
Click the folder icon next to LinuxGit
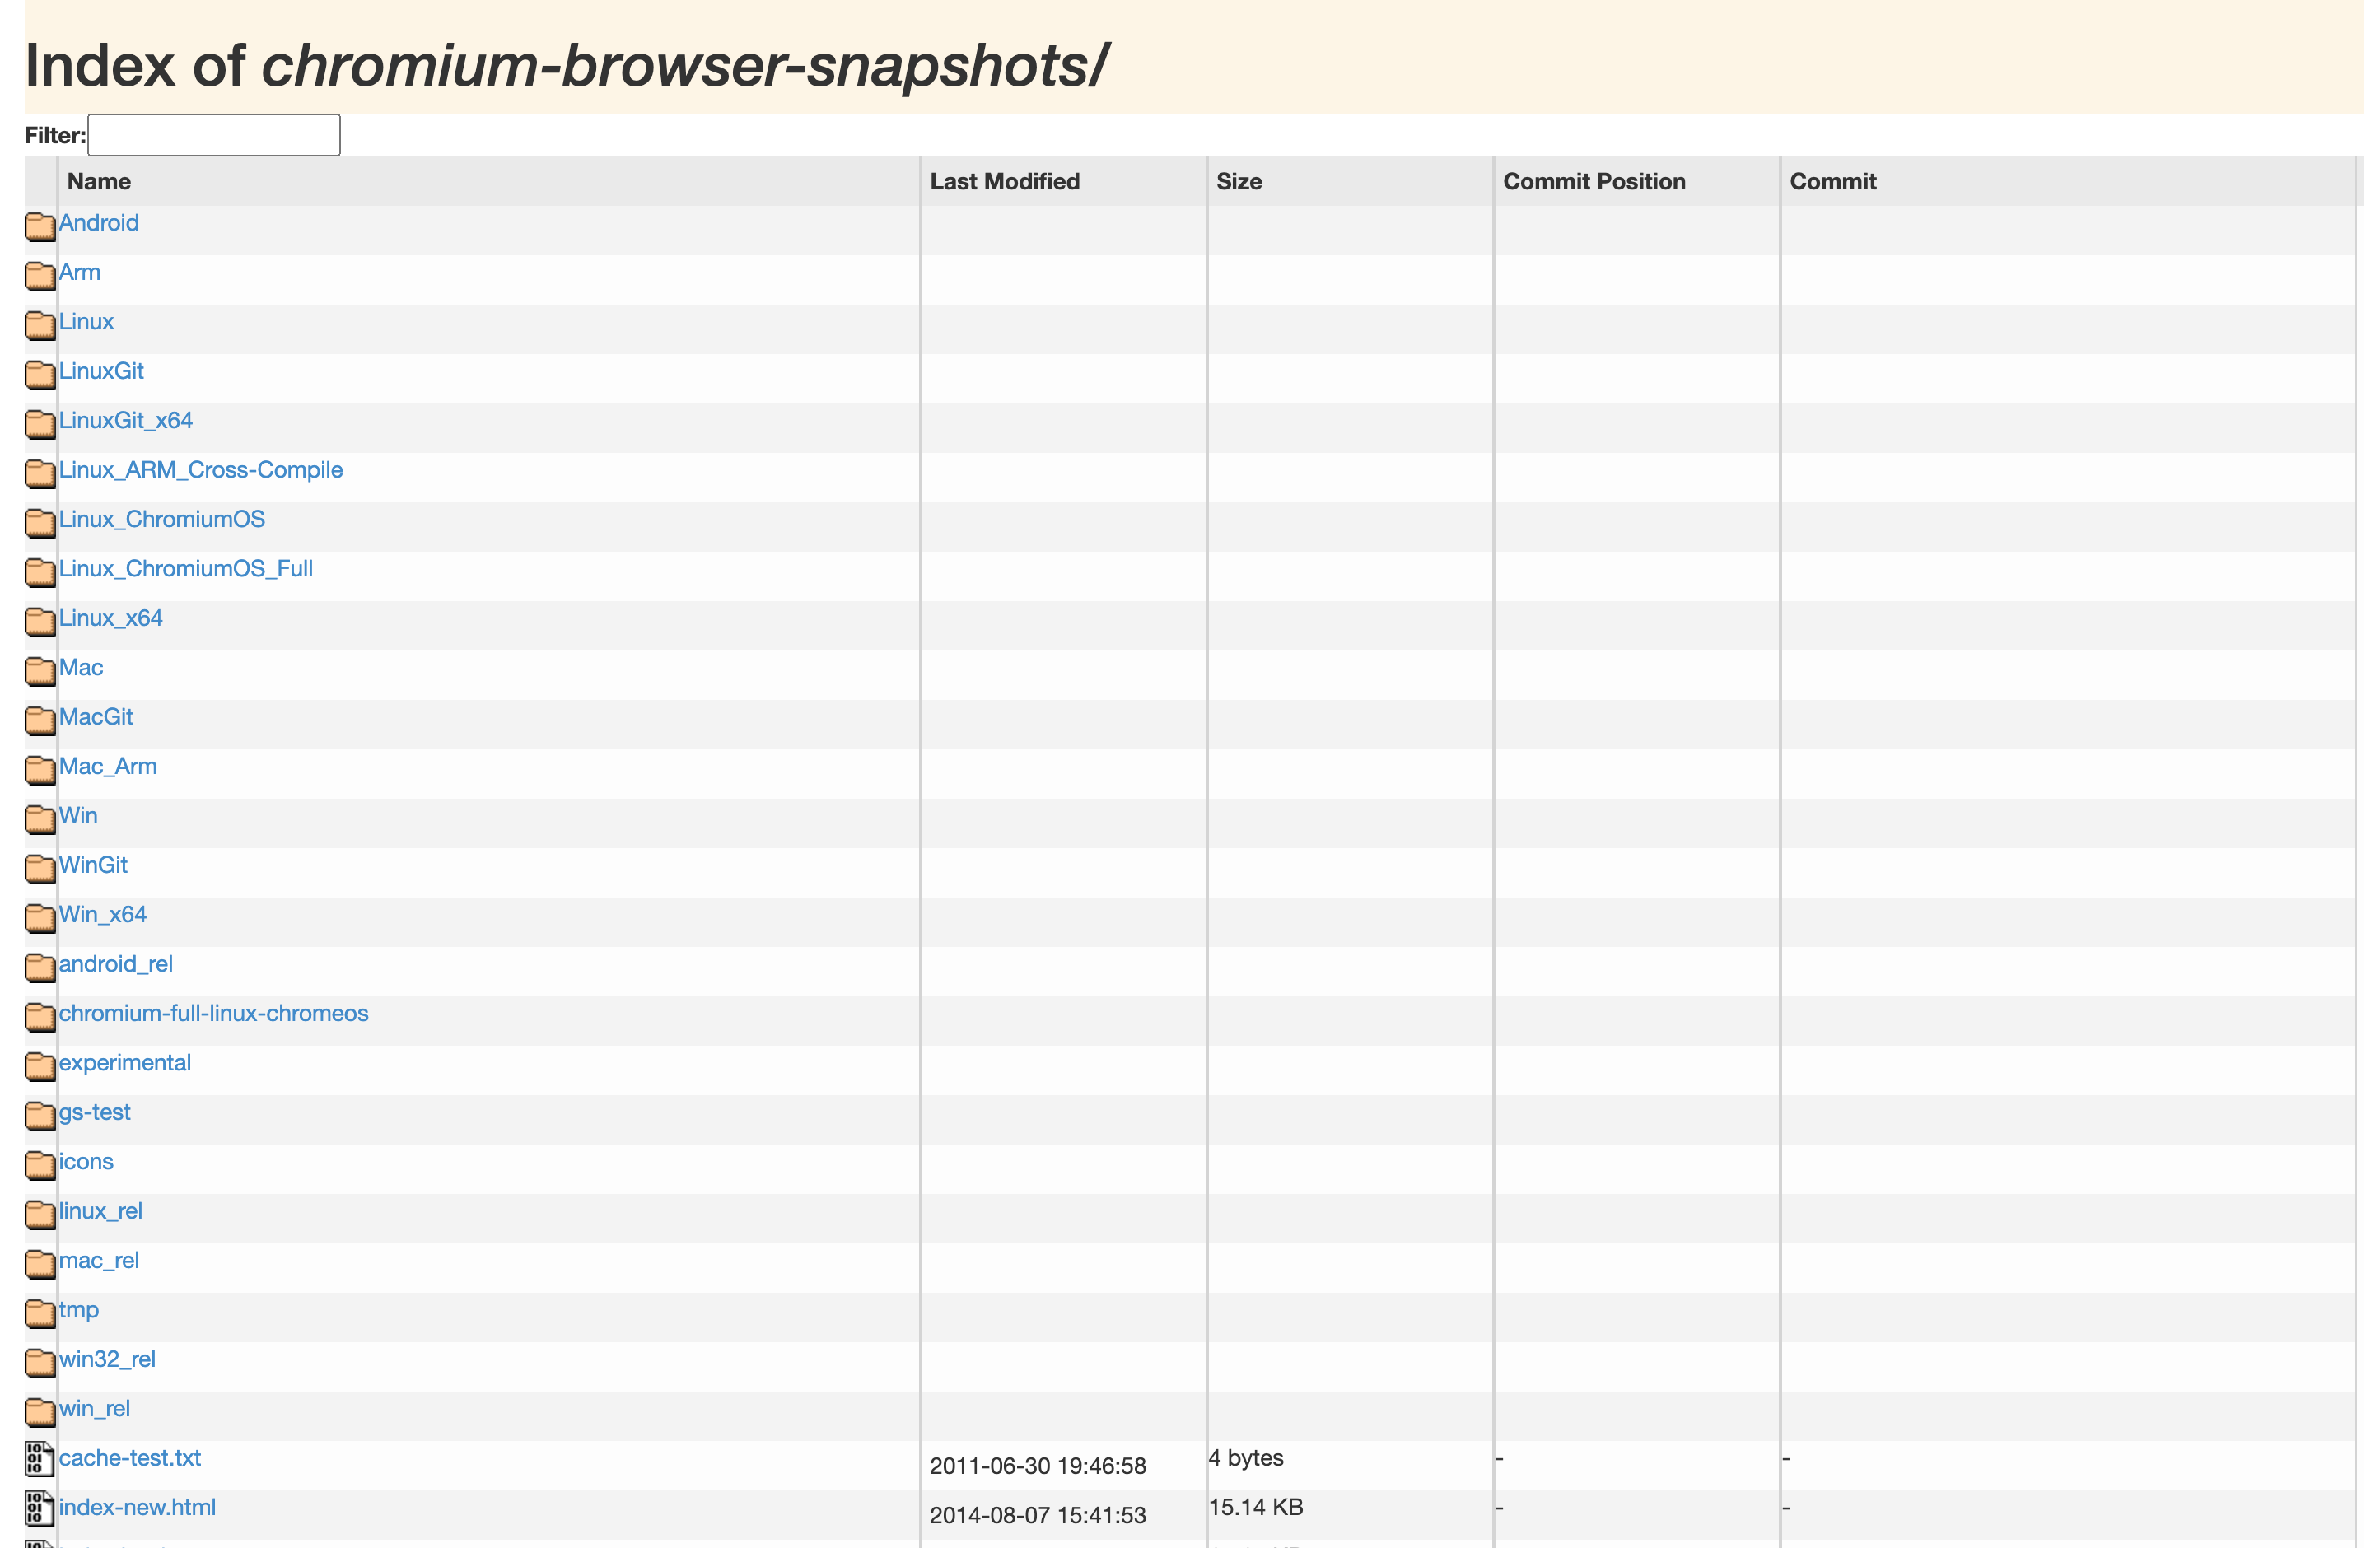(40, 374)
